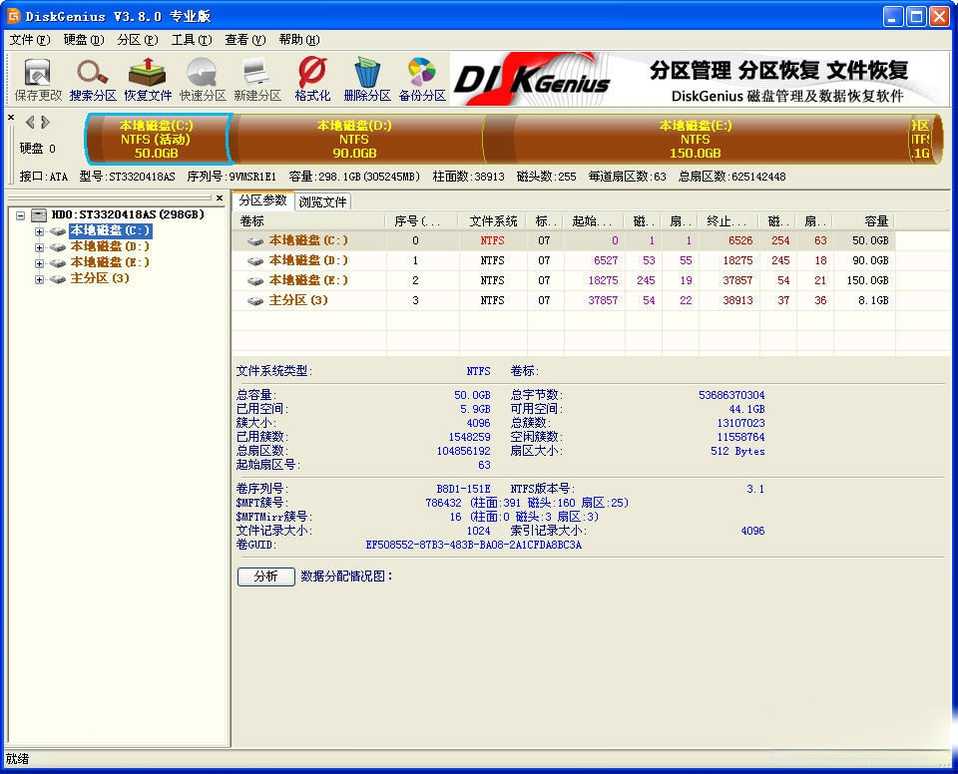This screenshot has height=774, width=958.
Task: Click the drive icon beside 本地磁盘(E:) in tree
Action: pos(57,263)
